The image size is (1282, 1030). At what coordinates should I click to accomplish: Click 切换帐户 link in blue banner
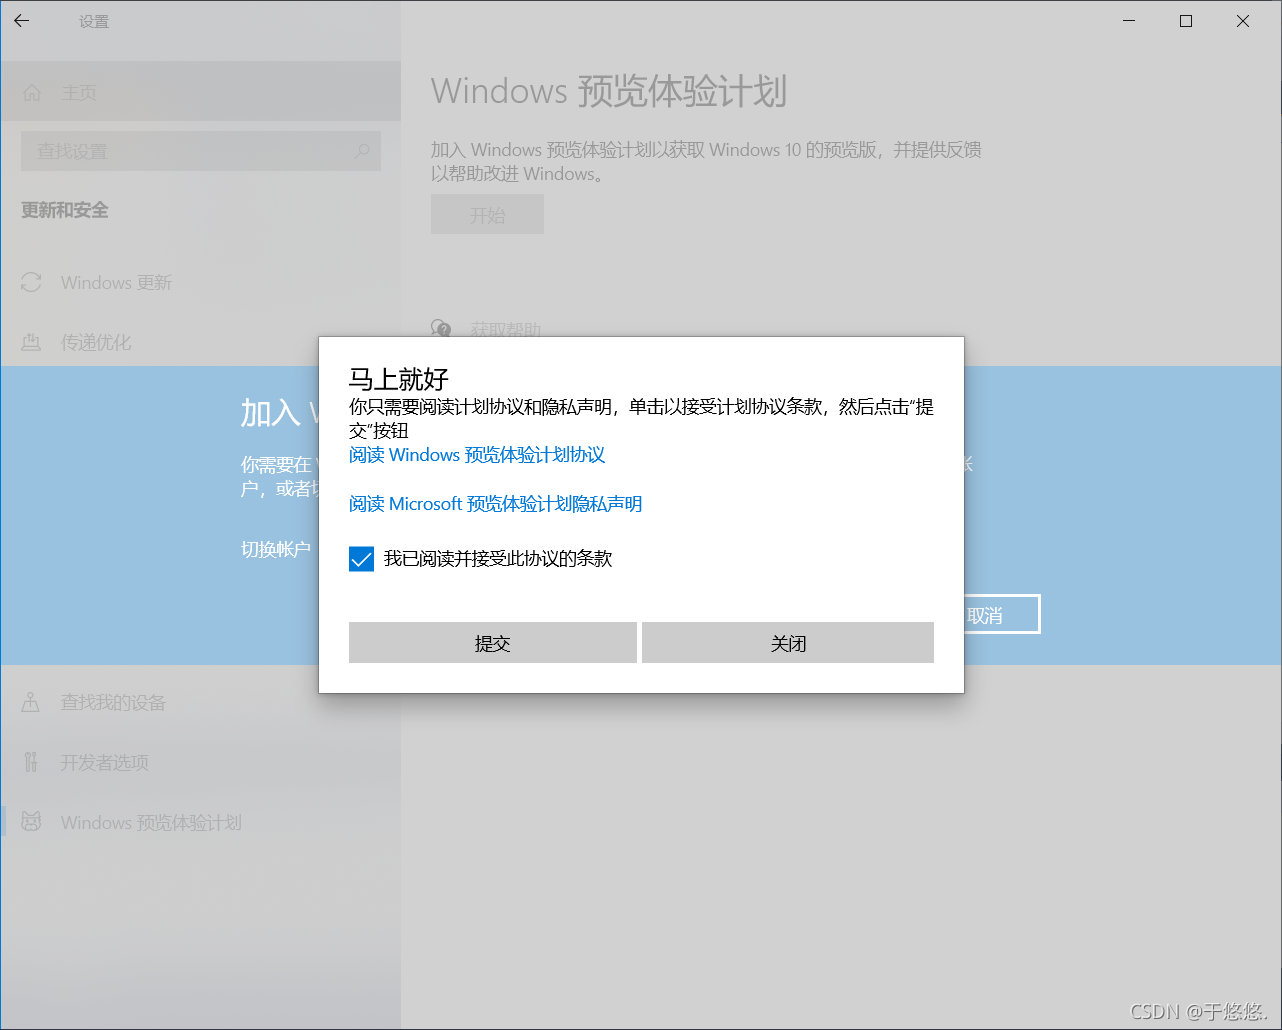(276, 549)
